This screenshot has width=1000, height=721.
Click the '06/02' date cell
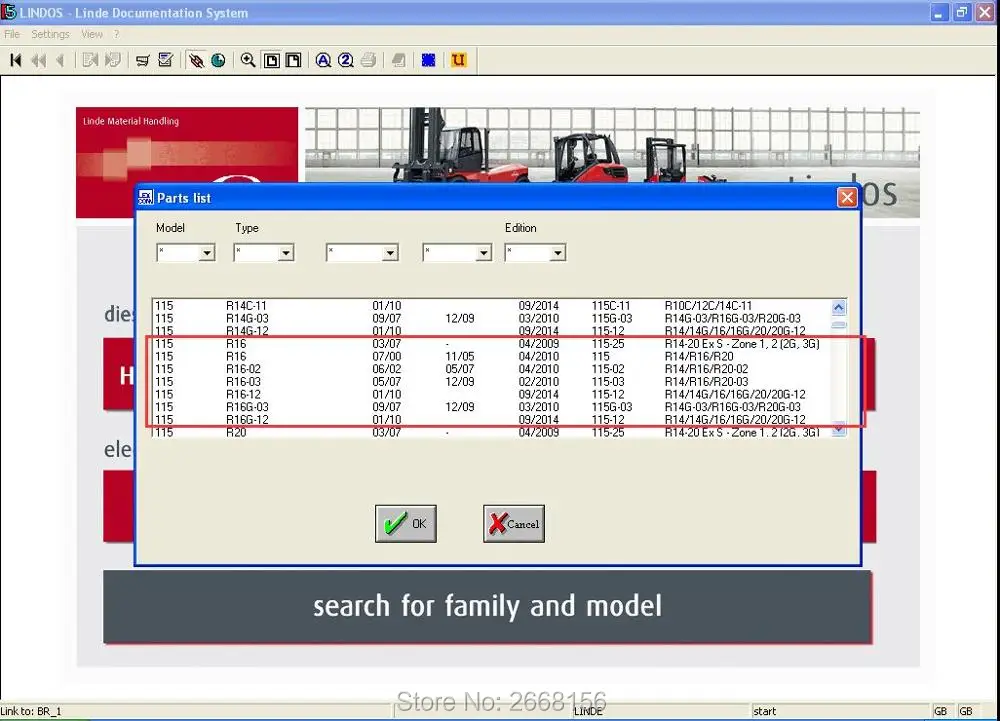click(x=386, y=369)
